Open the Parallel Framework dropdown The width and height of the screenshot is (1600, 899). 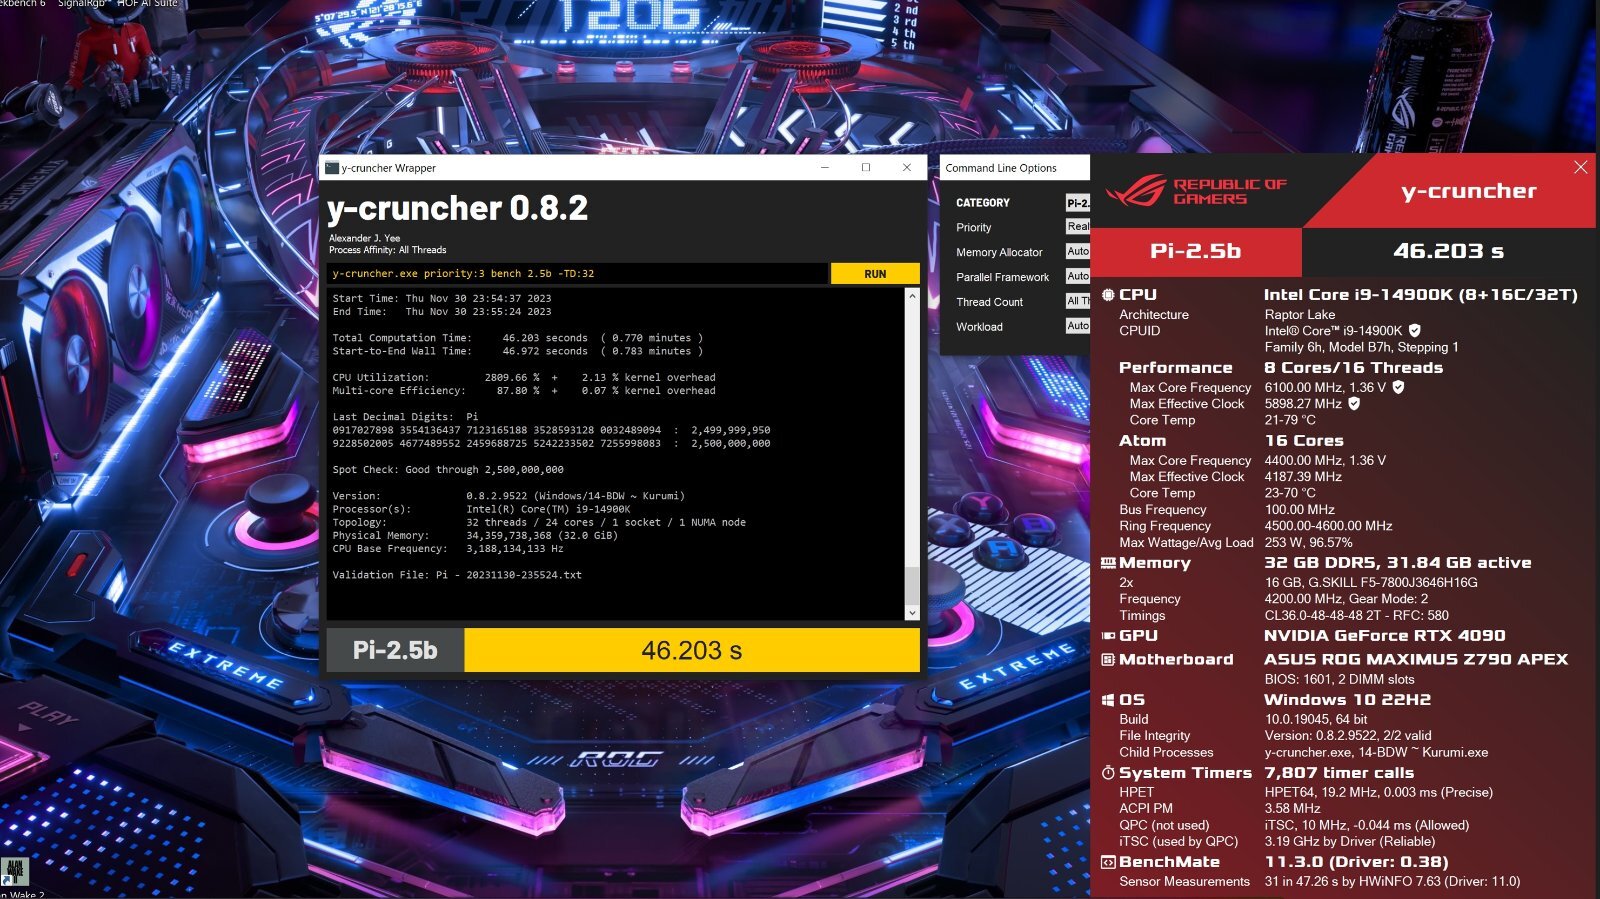pyautogui.click(x=1077, y=276)
